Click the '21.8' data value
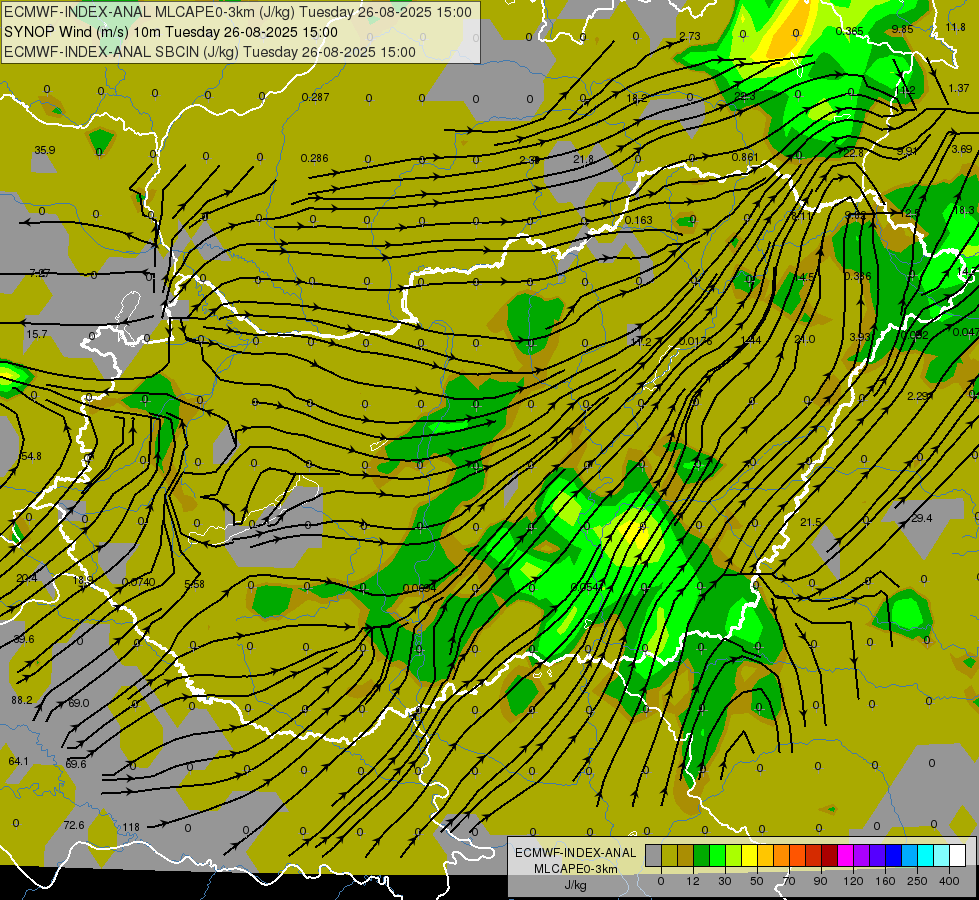The image size is (979, 900). [584, 159]
